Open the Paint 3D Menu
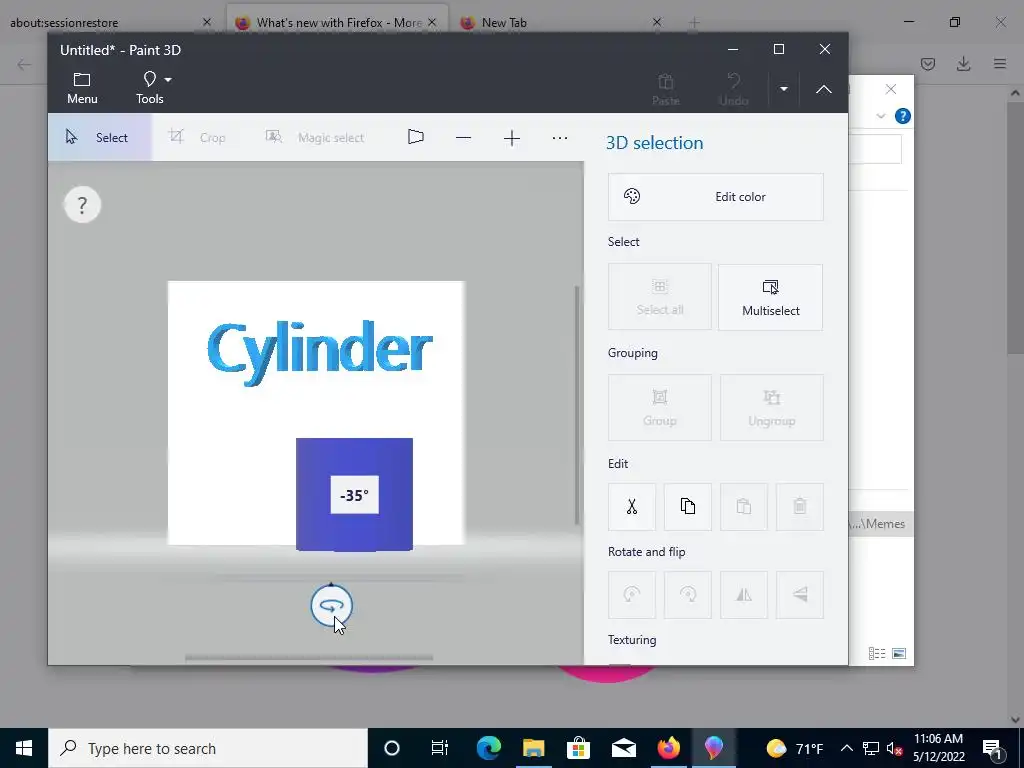This screenshot has width=1024, height=768. (82, 88)
